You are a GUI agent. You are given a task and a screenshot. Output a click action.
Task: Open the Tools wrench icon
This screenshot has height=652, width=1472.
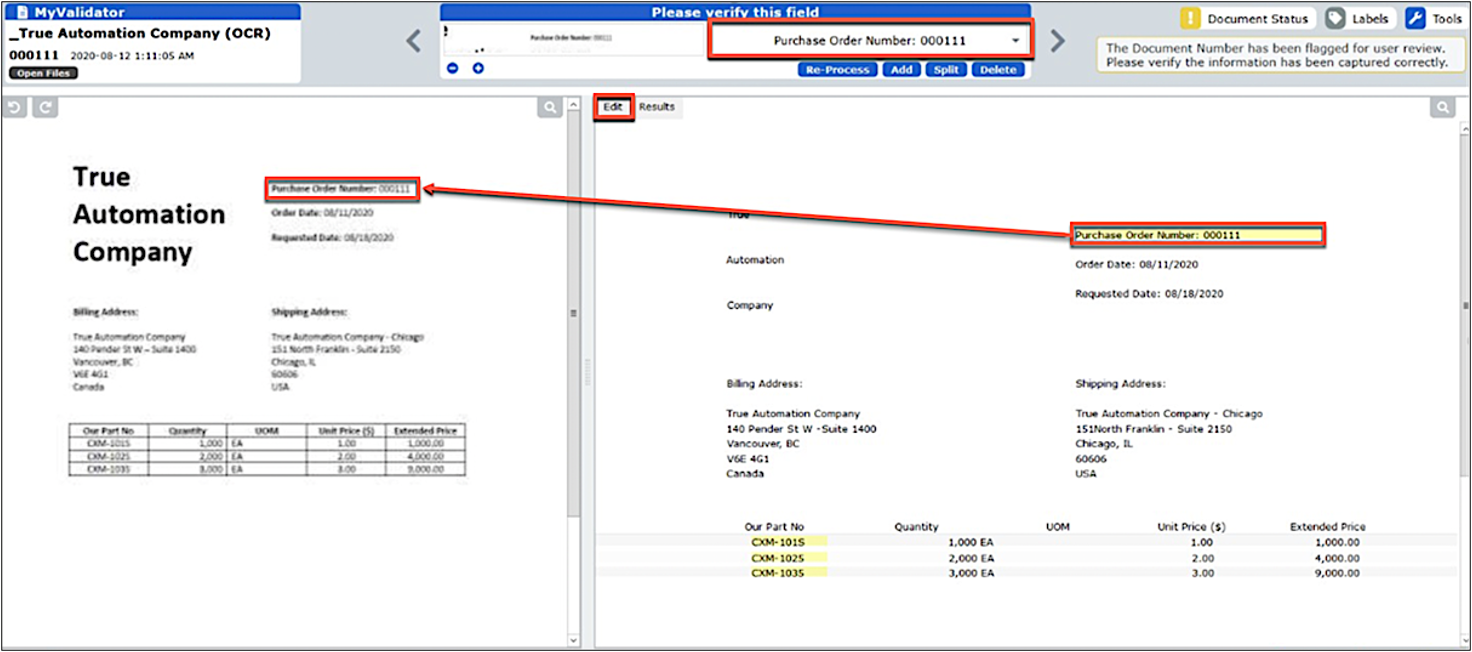[x=1415, y=18]
